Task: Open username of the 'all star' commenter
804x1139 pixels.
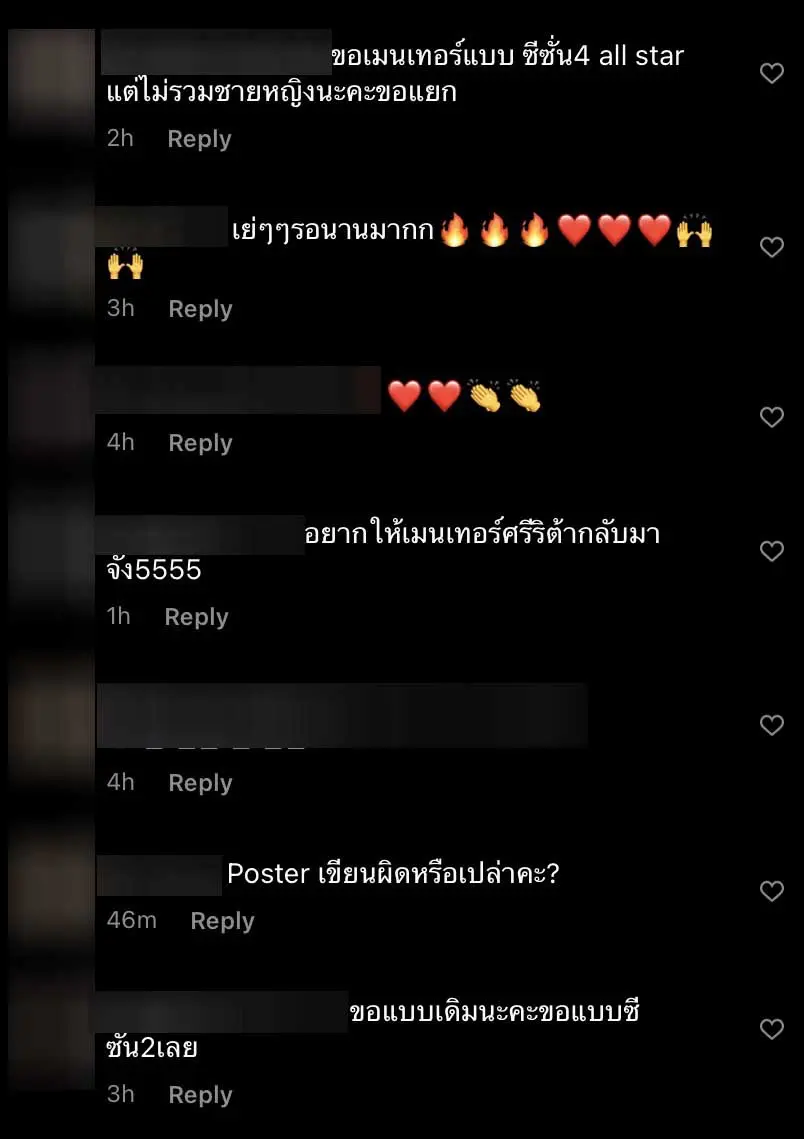Action: tap(216, 52)
